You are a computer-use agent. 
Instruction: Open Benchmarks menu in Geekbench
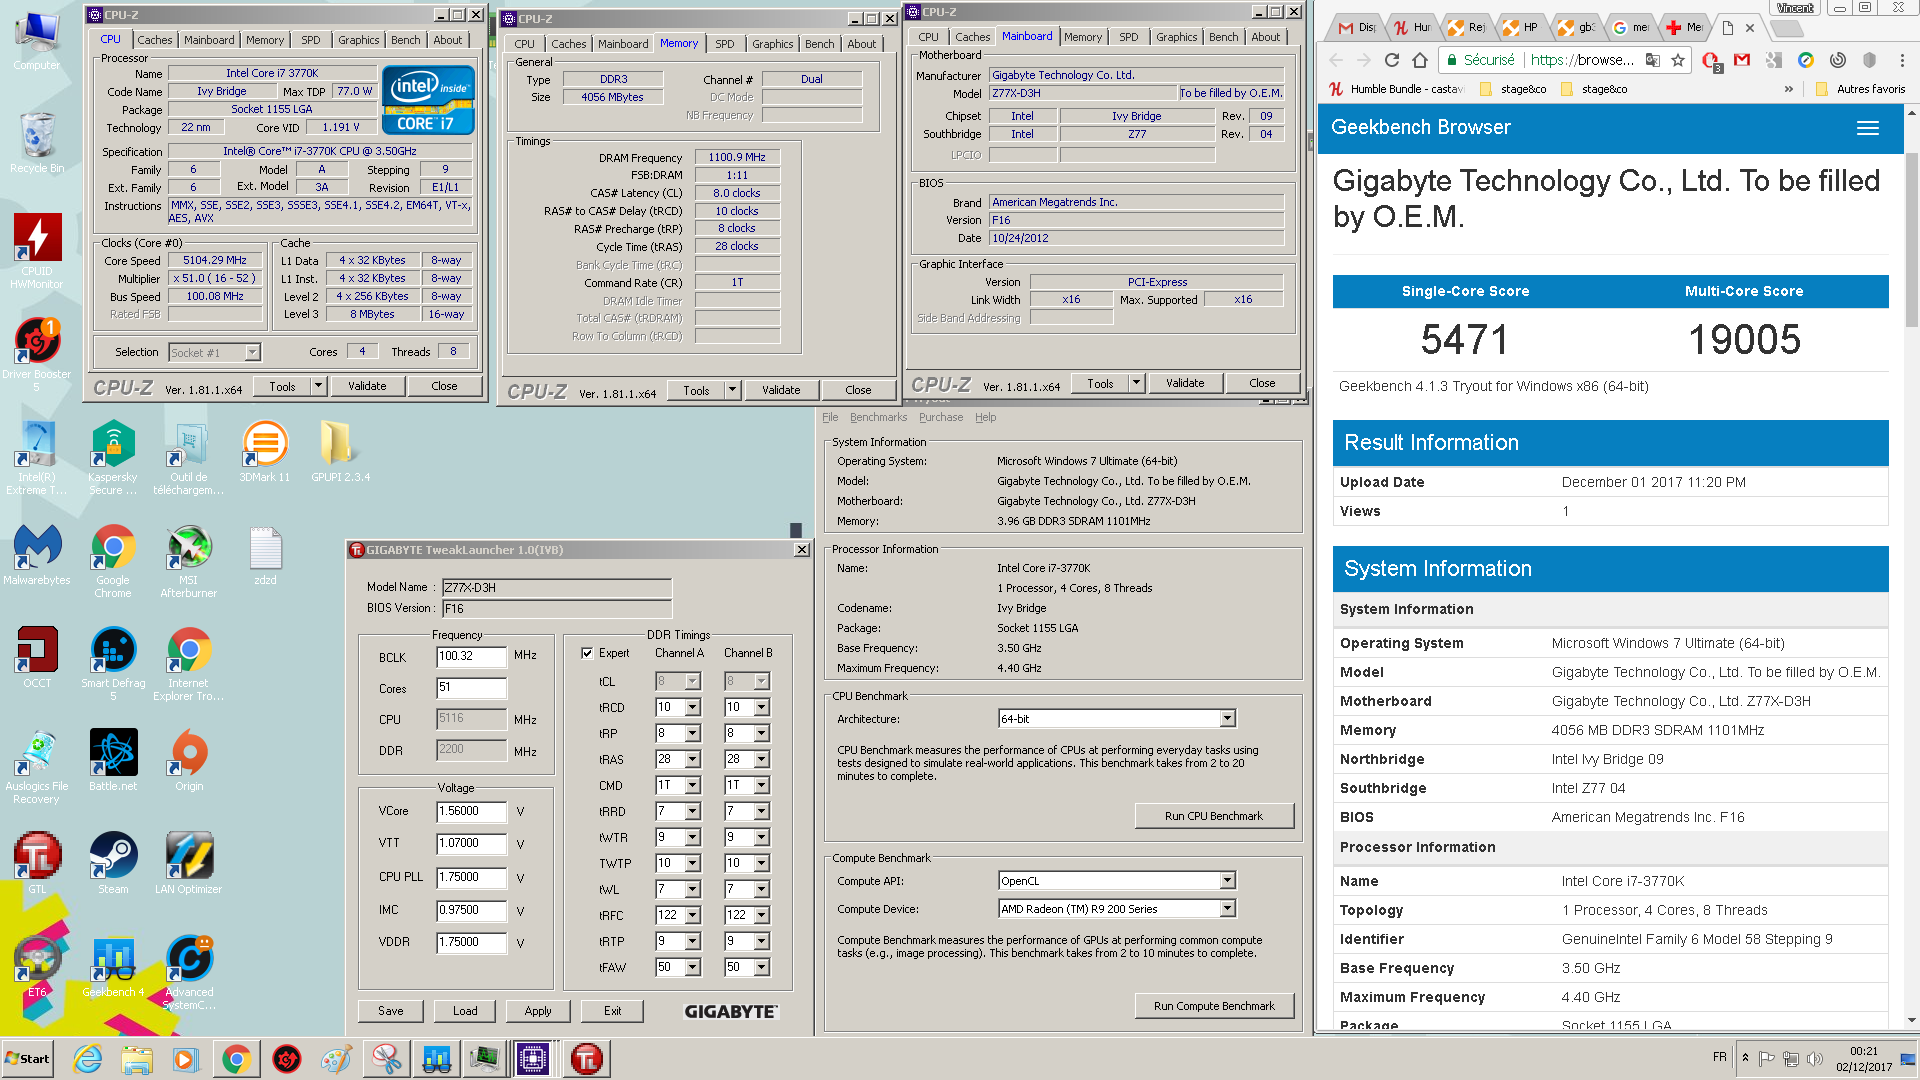pos(878,417)
